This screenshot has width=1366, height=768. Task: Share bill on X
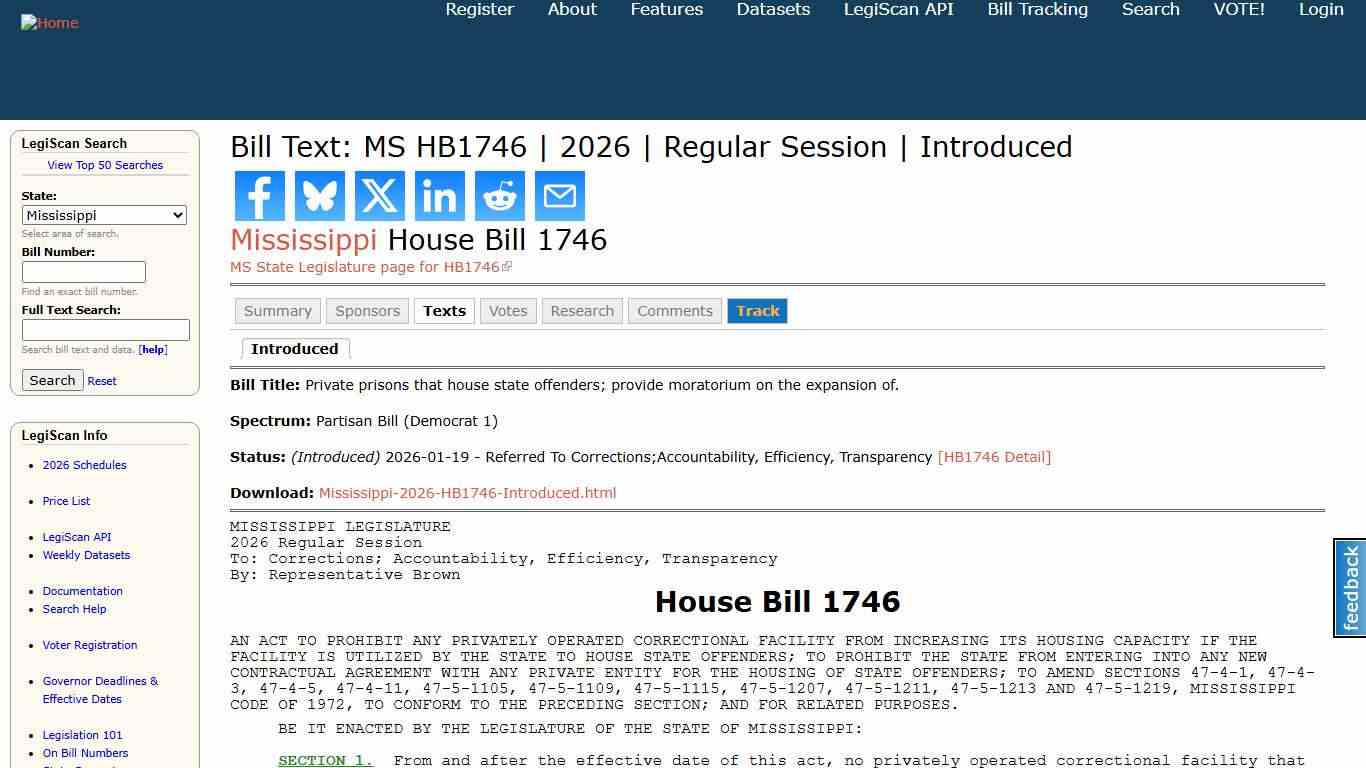pos(379,196)
